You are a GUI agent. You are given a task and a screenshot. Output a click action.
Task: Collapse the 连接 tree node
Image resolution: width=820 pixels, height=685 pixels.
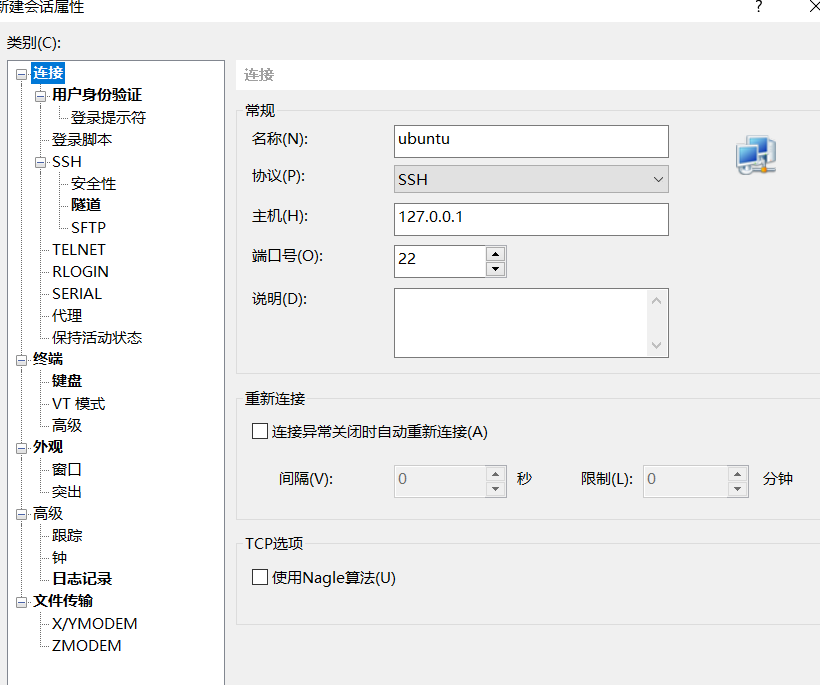21,74
